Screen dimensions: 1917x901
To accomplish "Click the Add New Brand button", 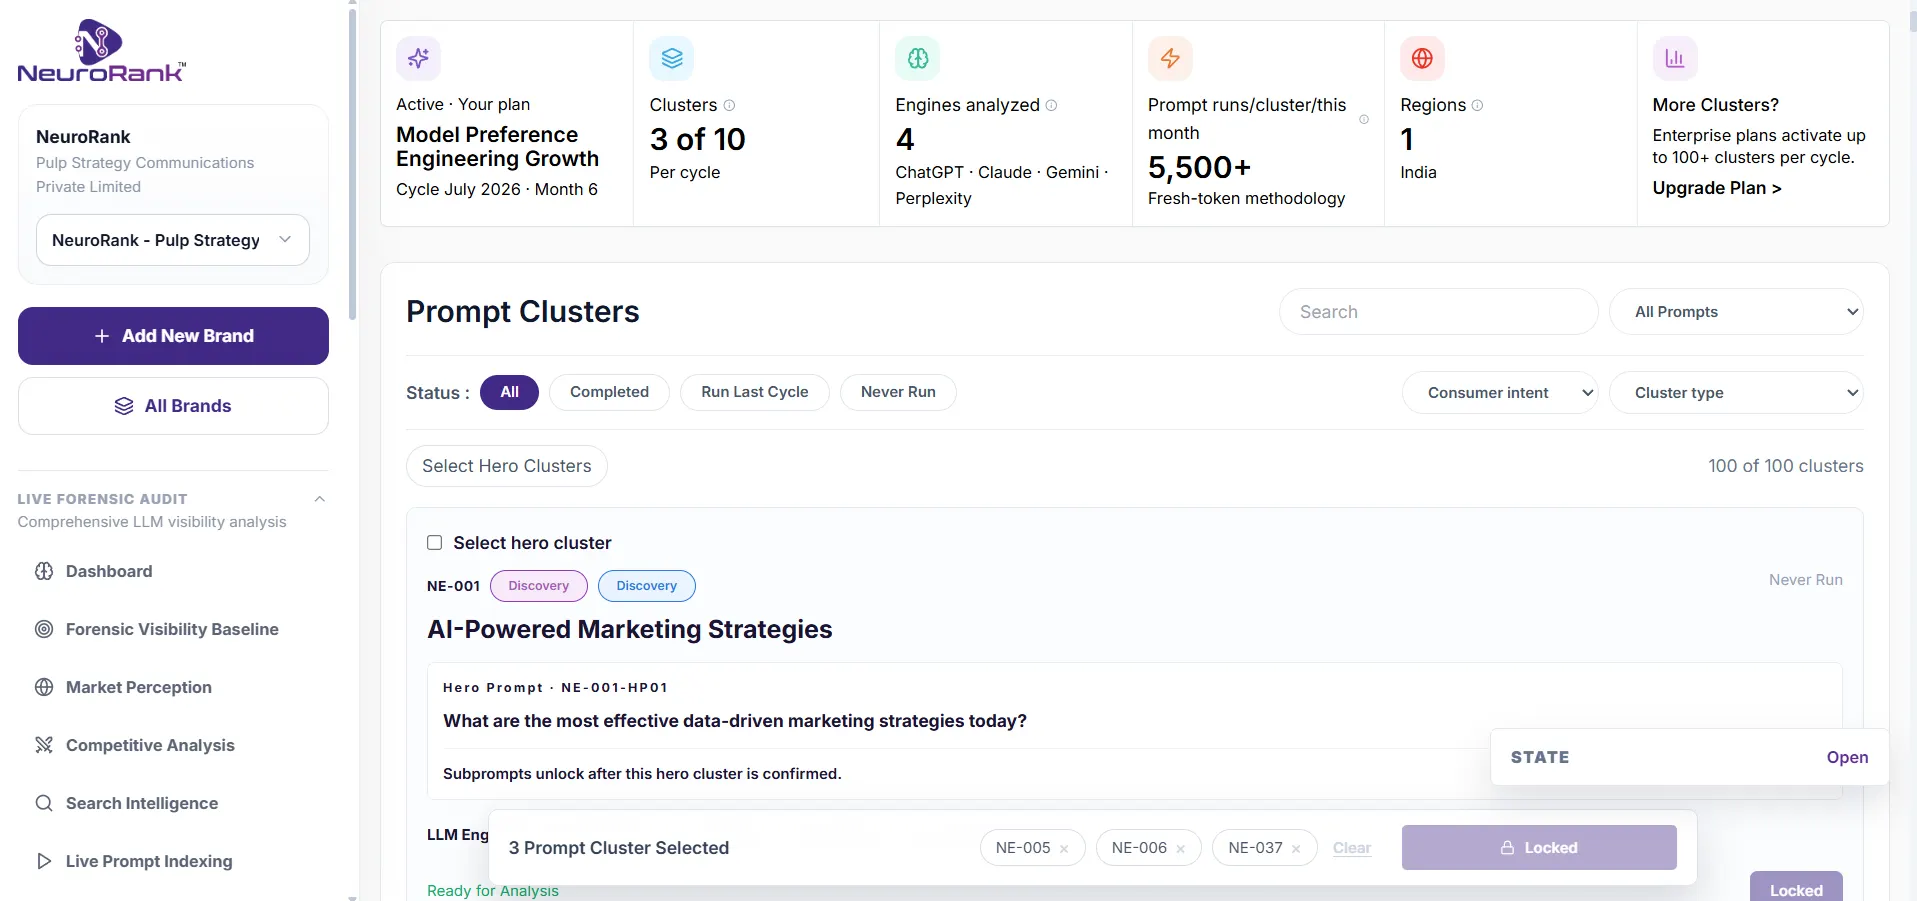I will (173, 336).
